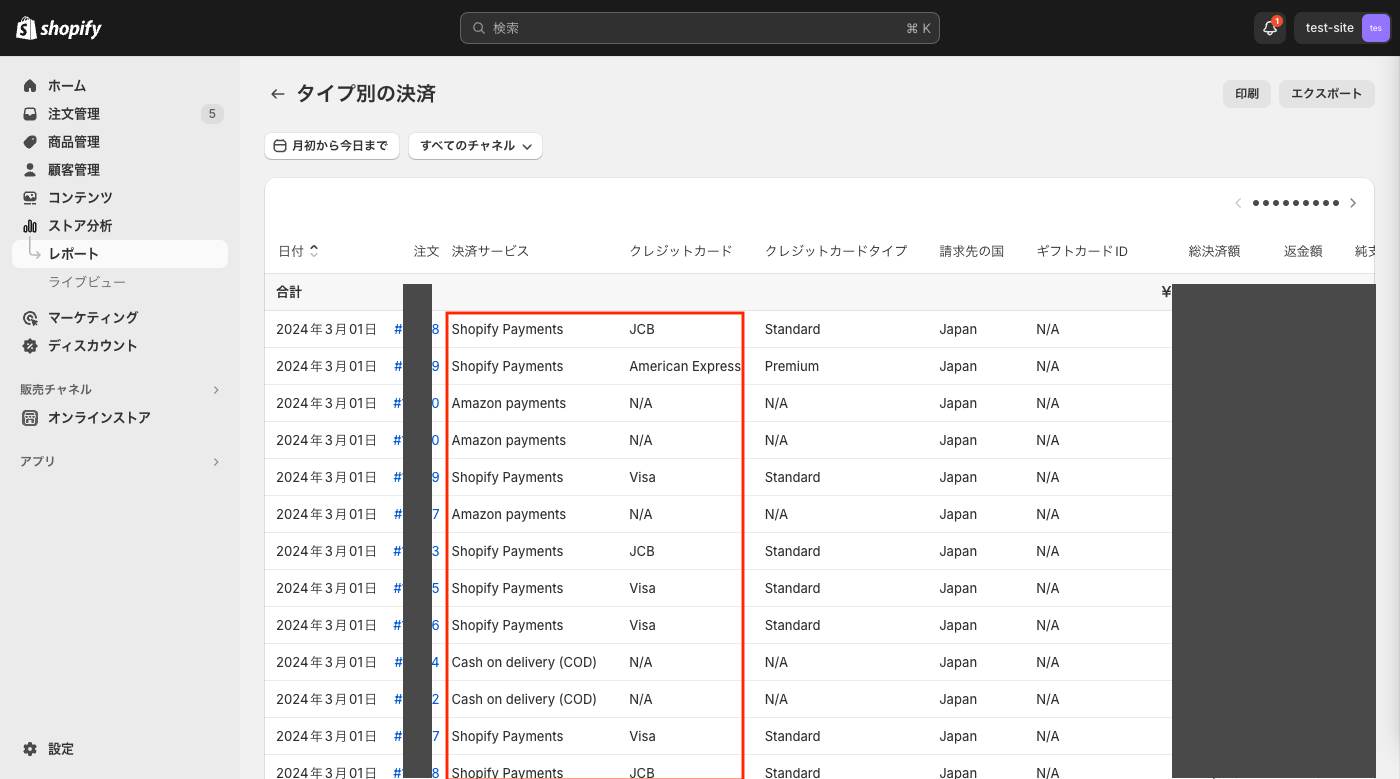Click the 商品管理 products tag icon
Viewport: 1400px width, 779px height.
[30, 142]
